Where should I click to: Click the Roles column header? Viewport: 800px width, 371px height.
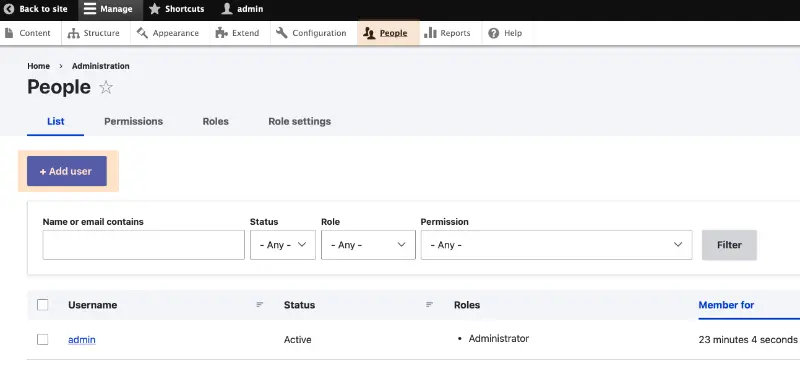point(467,305)
